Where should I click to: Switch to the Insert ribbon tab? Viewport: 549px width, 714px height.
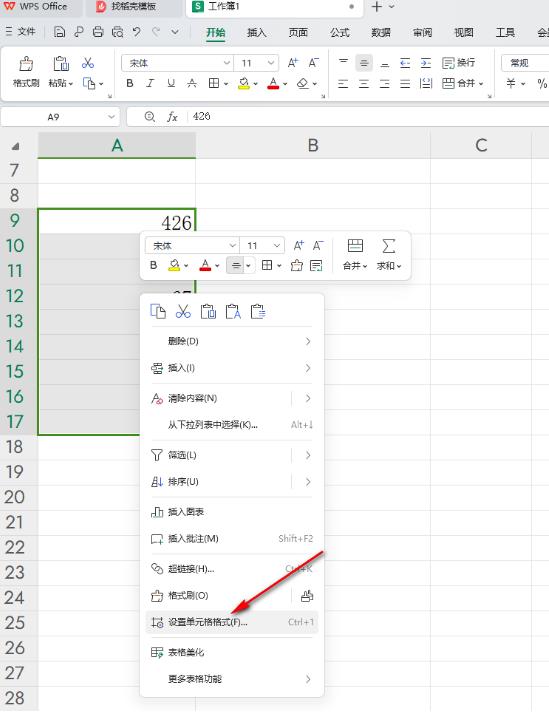(256, 33)
